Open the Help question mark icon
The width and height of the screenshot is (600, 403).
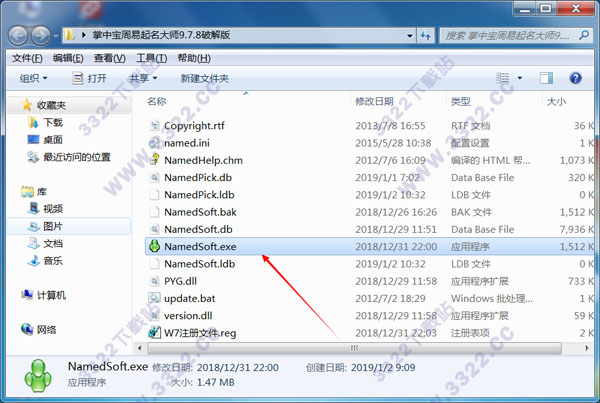point(576,78)
